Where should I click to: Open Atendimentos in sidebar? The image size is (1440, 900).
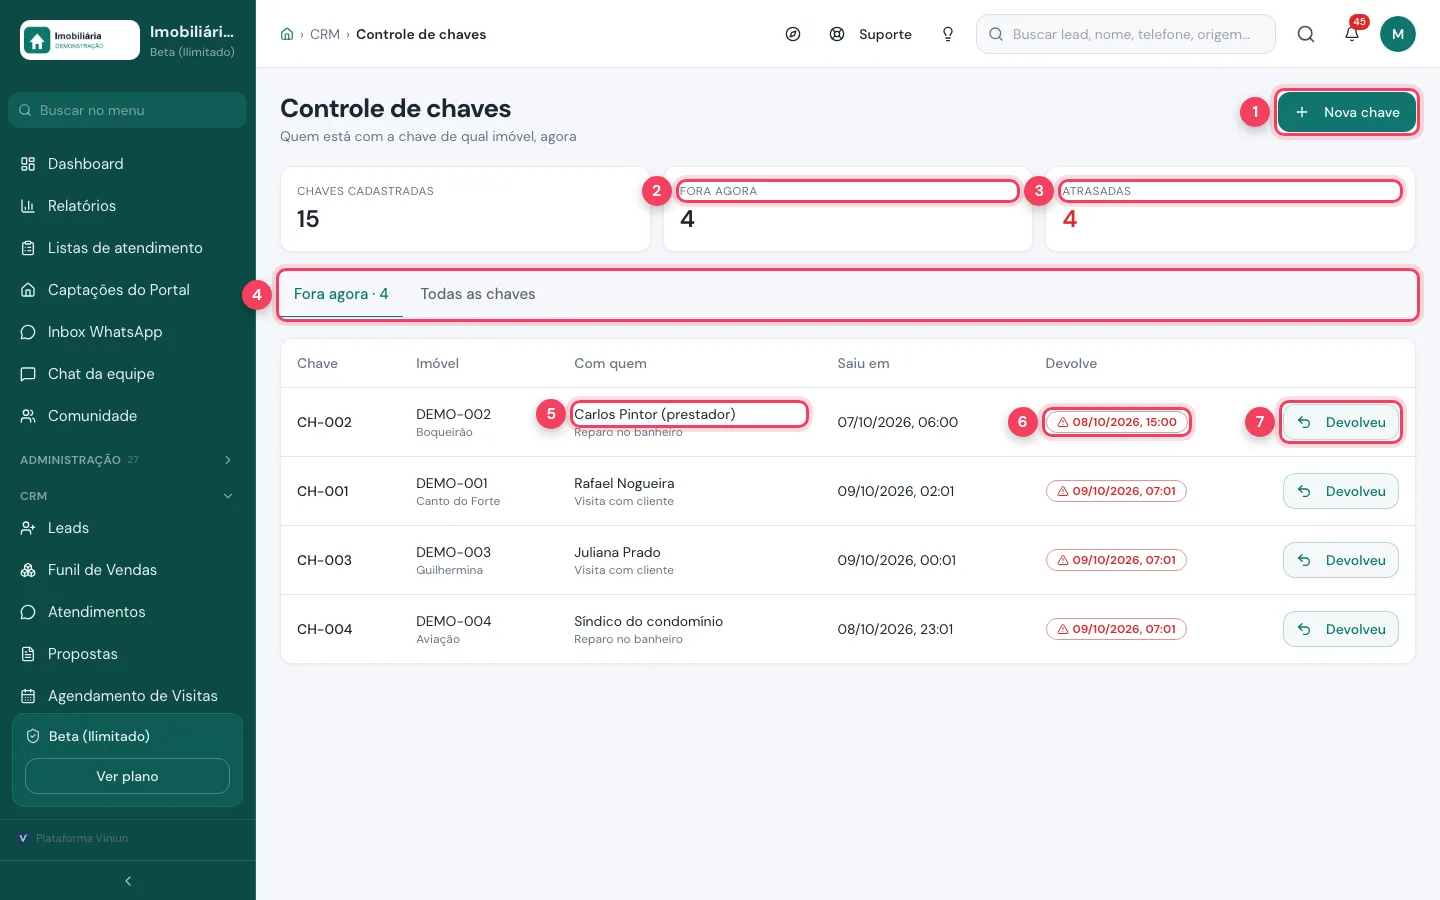point(128,612)
